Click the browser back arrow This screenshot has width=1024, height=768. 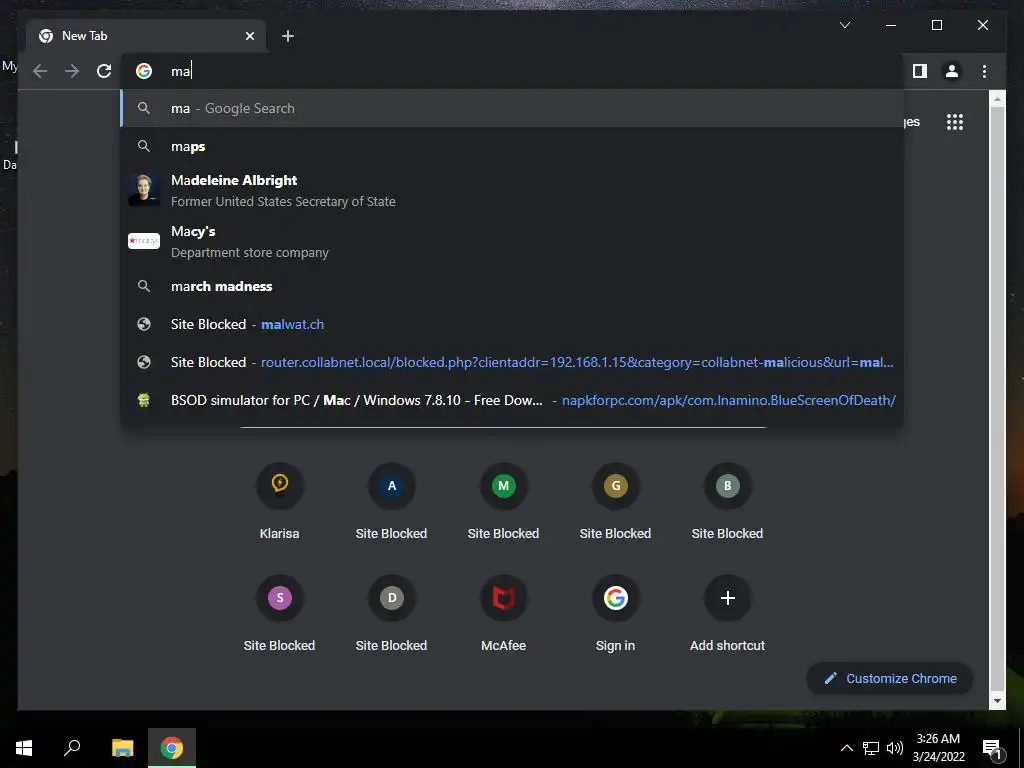[40, 71]
